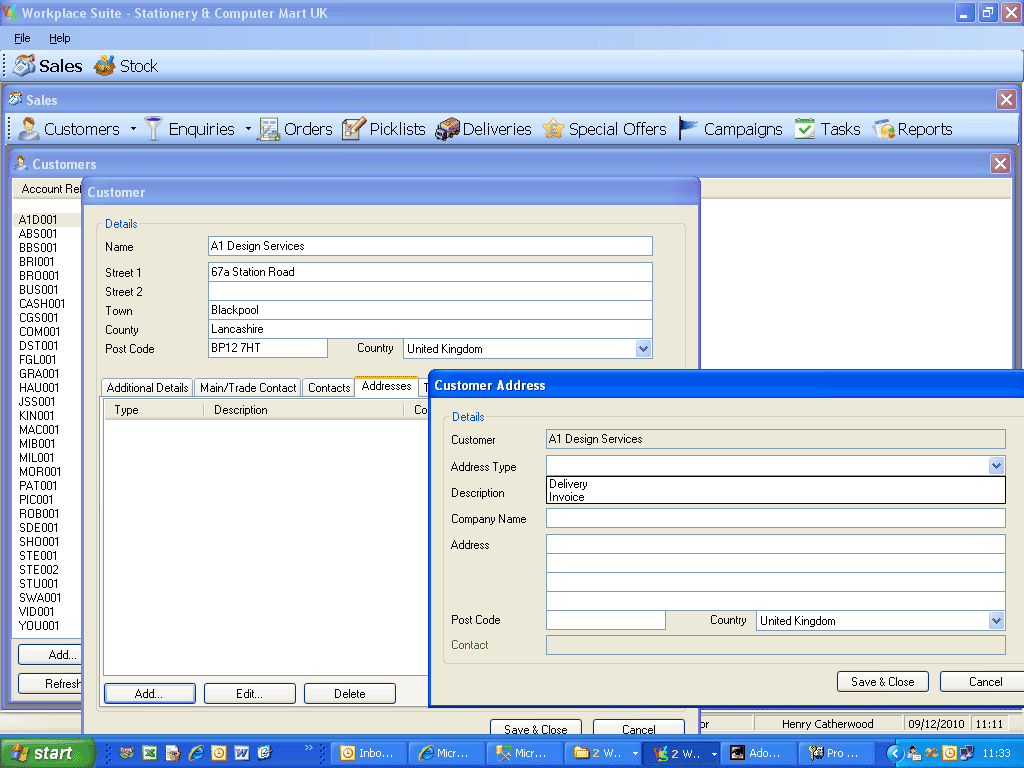This screenshot has height=768, width=1024.
Task: Open Picklists from the Sales toolbar
Action: pos(384,129)
